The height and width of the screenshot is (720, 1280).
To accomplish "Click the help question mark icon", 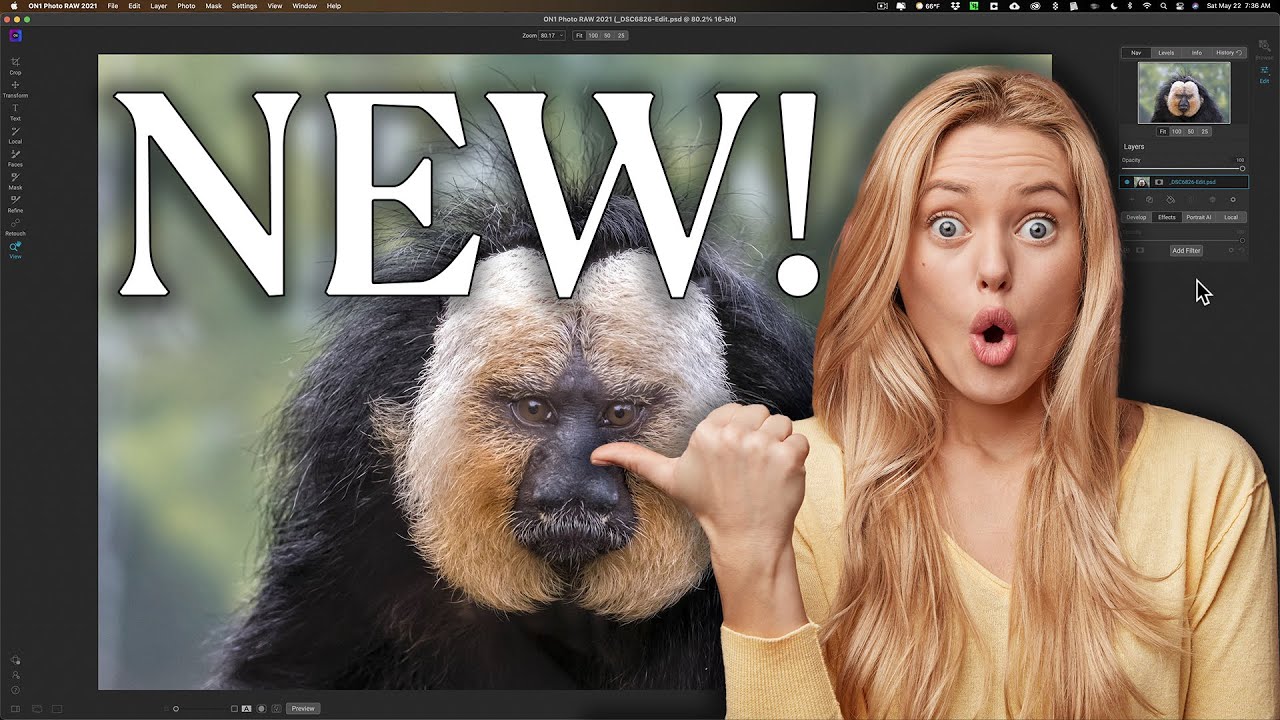I will click(15, 690).
